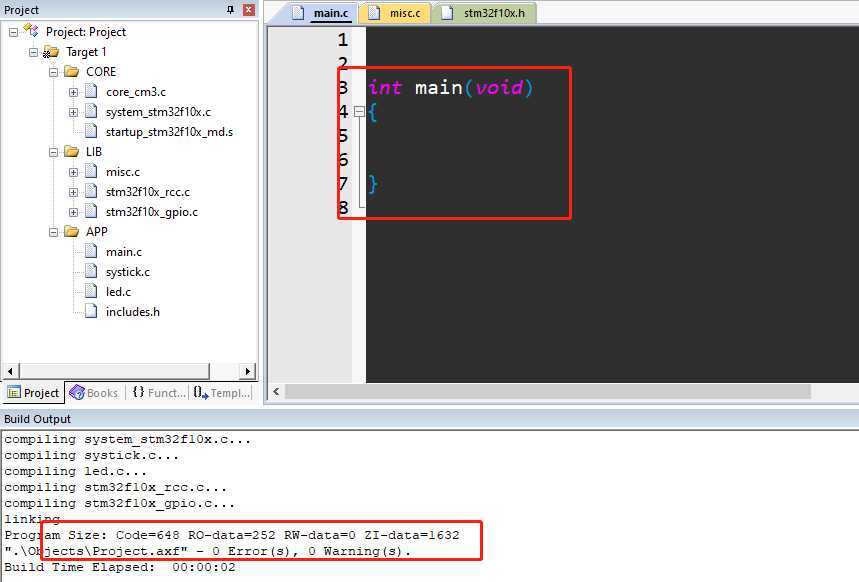Viewport: 859px width, 582px height.
Task: Switch to the misc.c editor tab
Action: tap(396, 13)
